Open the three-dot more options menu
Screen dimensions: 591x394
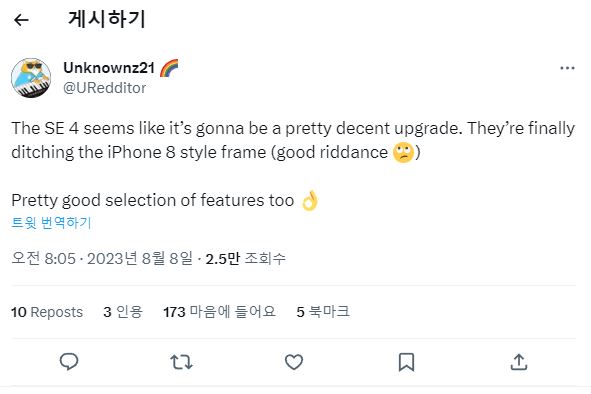tap(567, 68)
